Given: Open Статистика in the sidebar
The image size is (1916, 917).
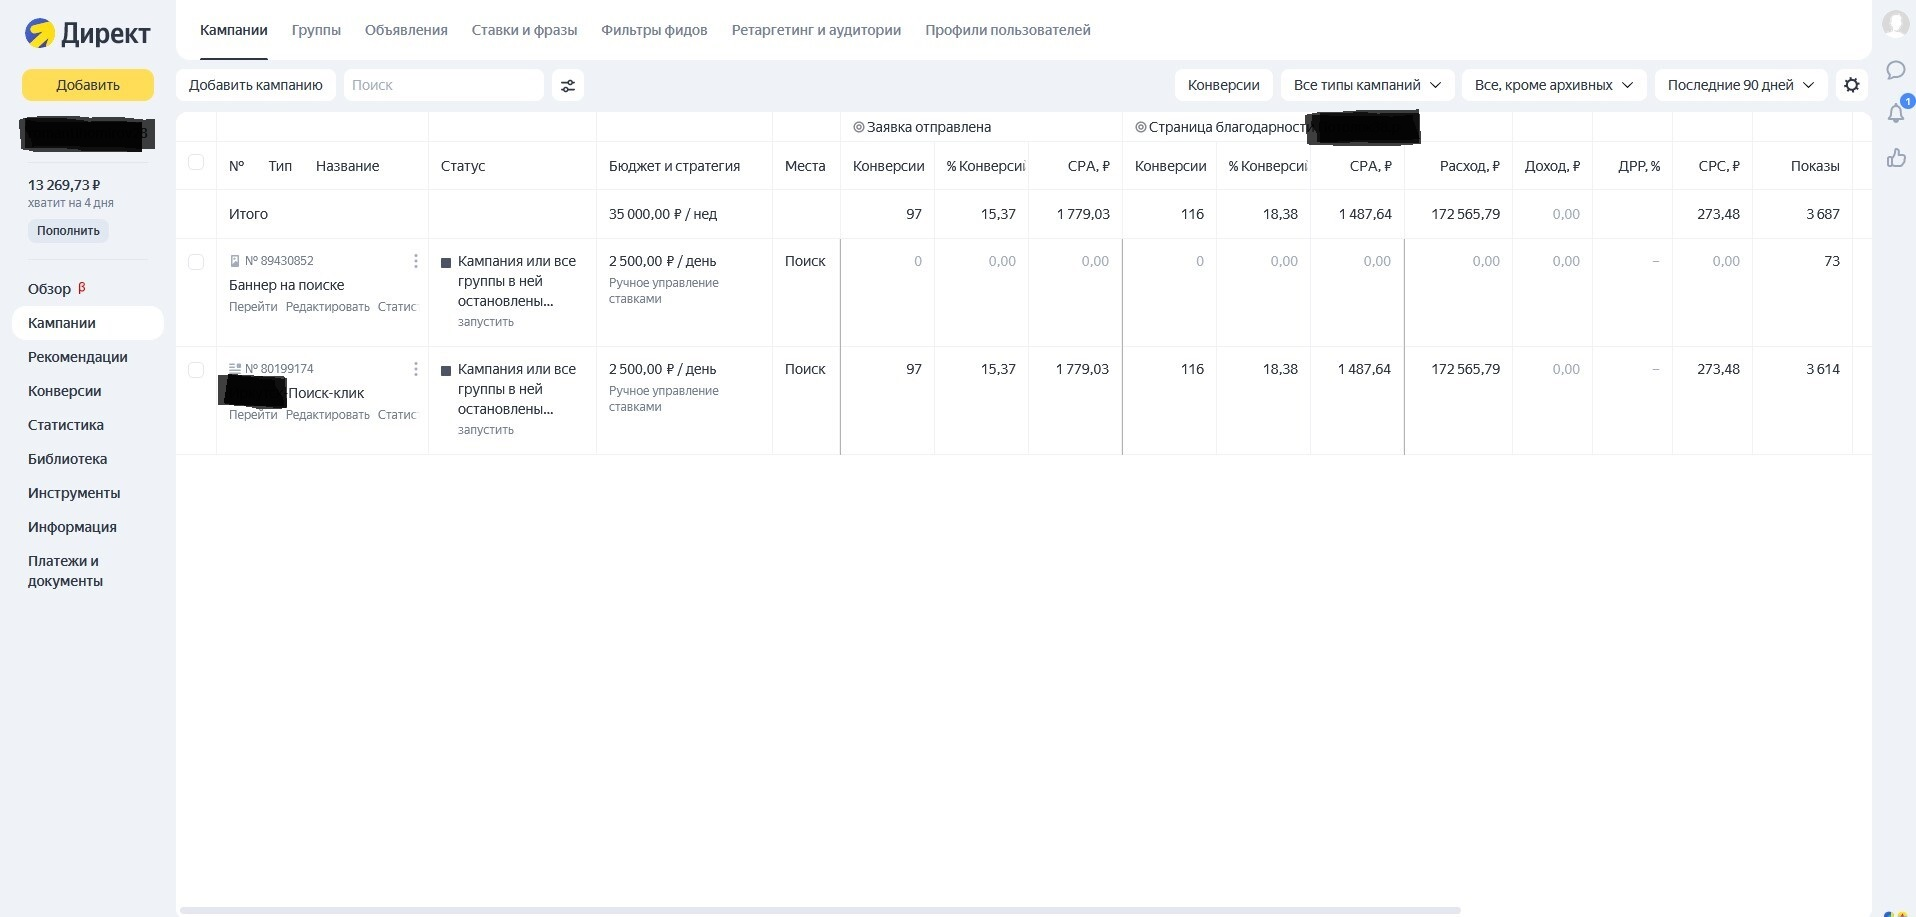Looking at the screenshot, I should (x=66, y=425).
